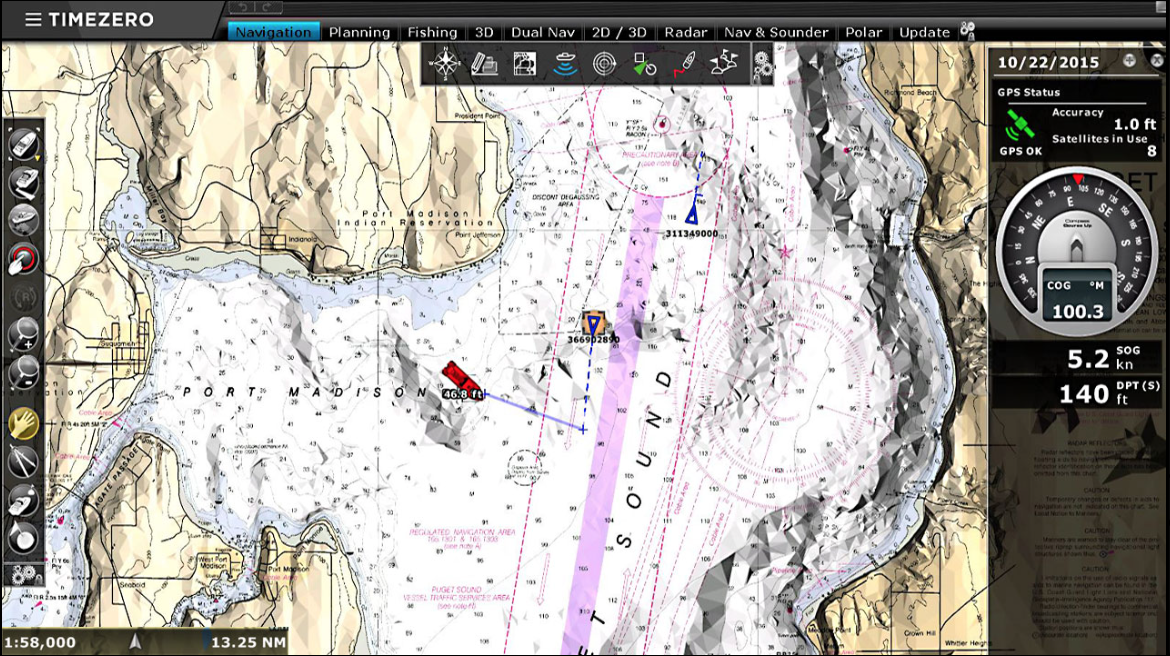
Task: Click the compass rose orientation icon
Action: coord(444,65)
